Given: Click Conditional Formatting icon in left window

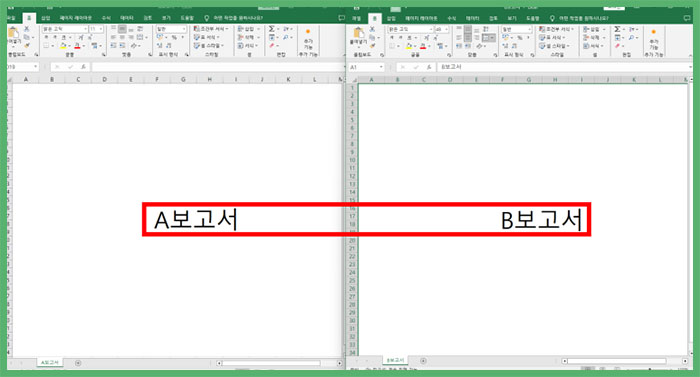Looking at the screenshot, I should pos(196,29).
